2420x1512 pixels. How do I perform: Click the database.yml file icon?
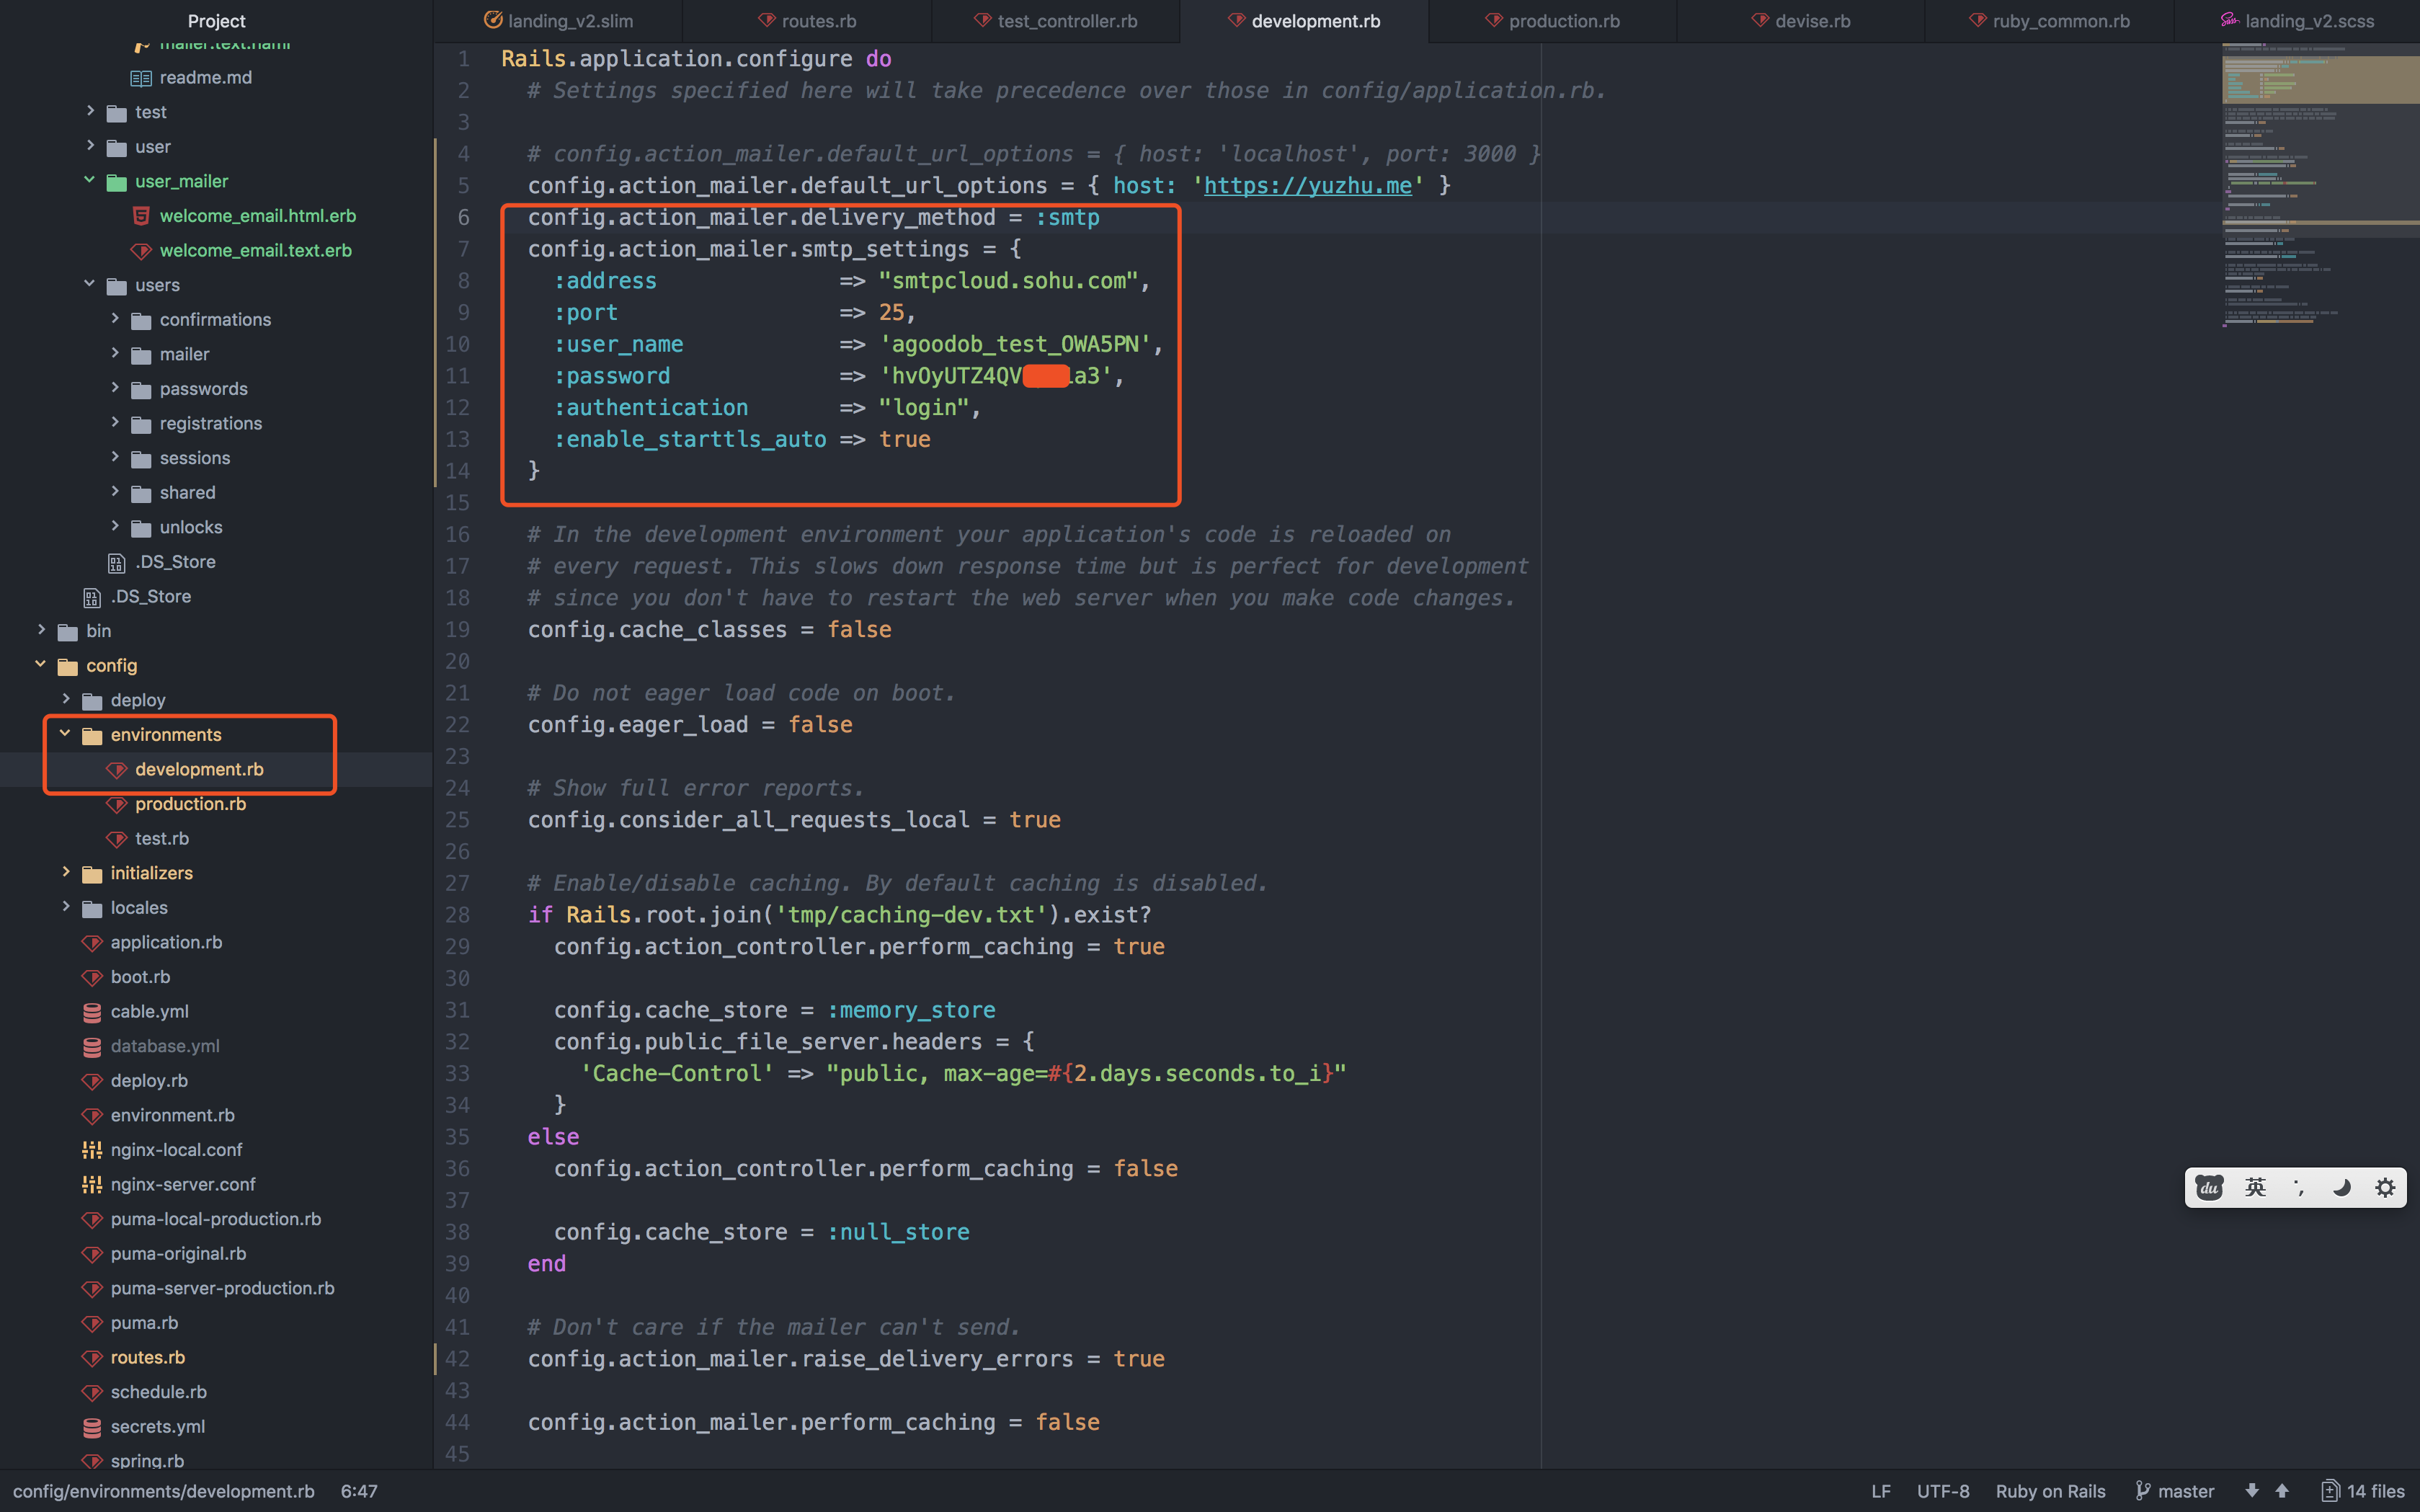point(92,1046)
